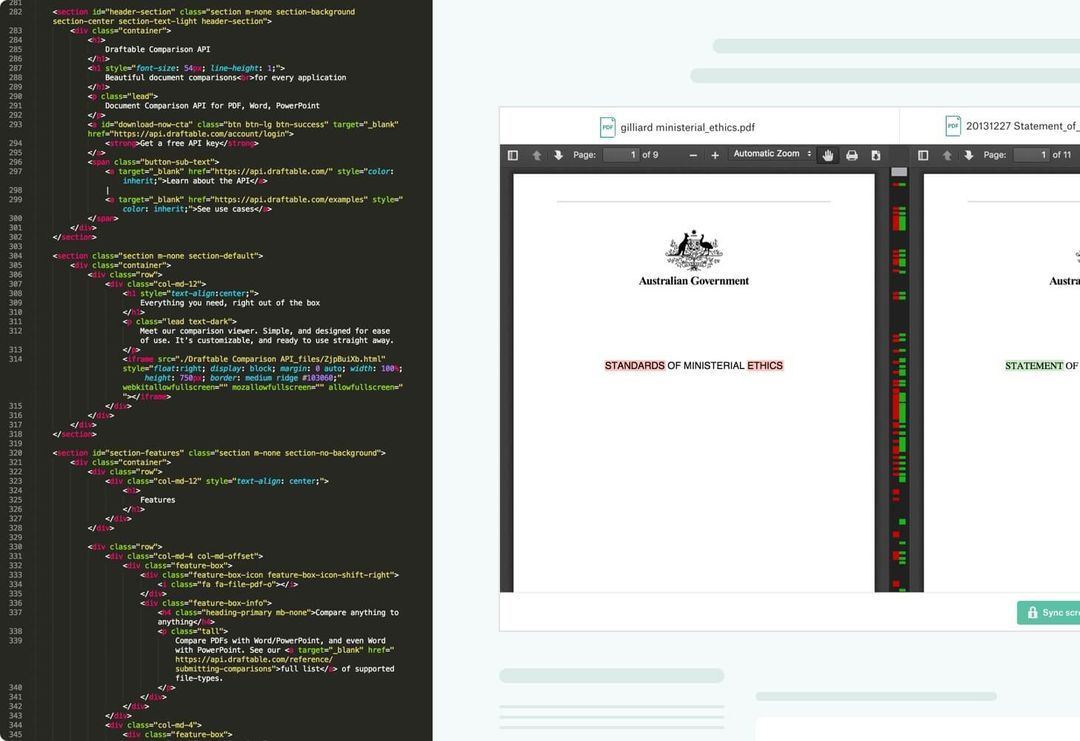Click the next page arrow in the right viewer
1080x741 pixels.
tap(969, 156)
